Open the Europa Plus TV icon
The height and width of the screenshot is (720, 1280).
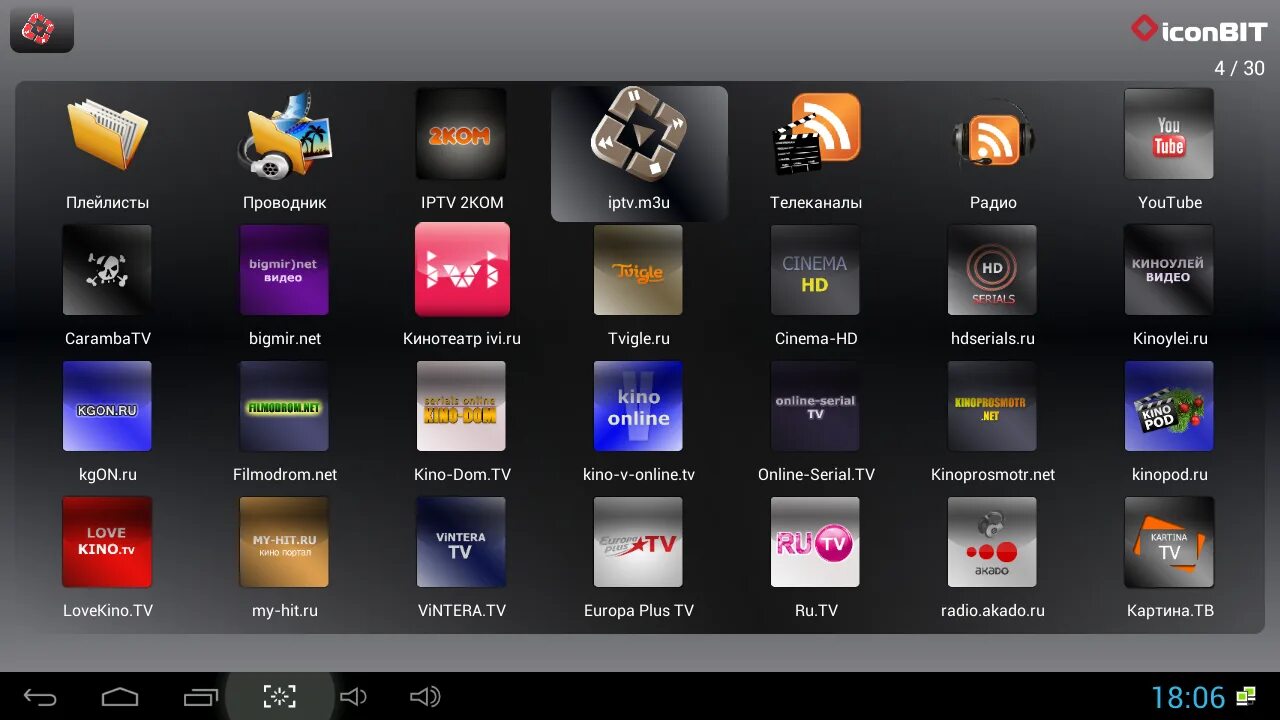point(638,542)
